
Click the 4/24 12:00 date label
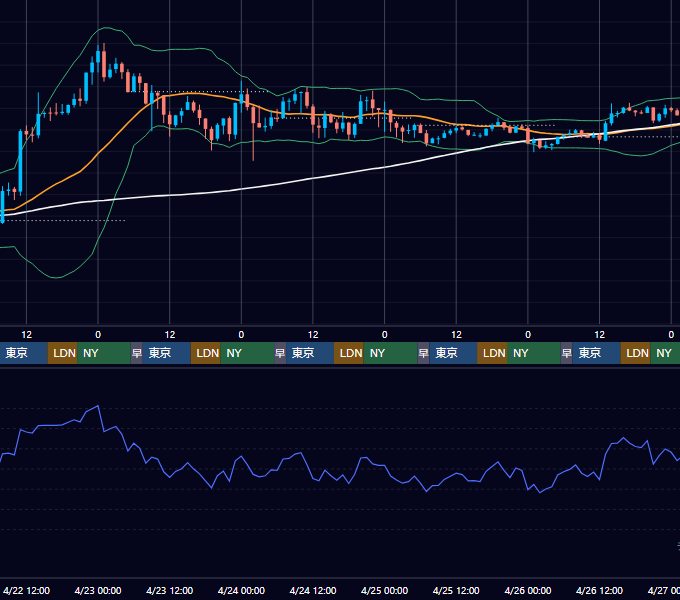click(x=313, y=590)
